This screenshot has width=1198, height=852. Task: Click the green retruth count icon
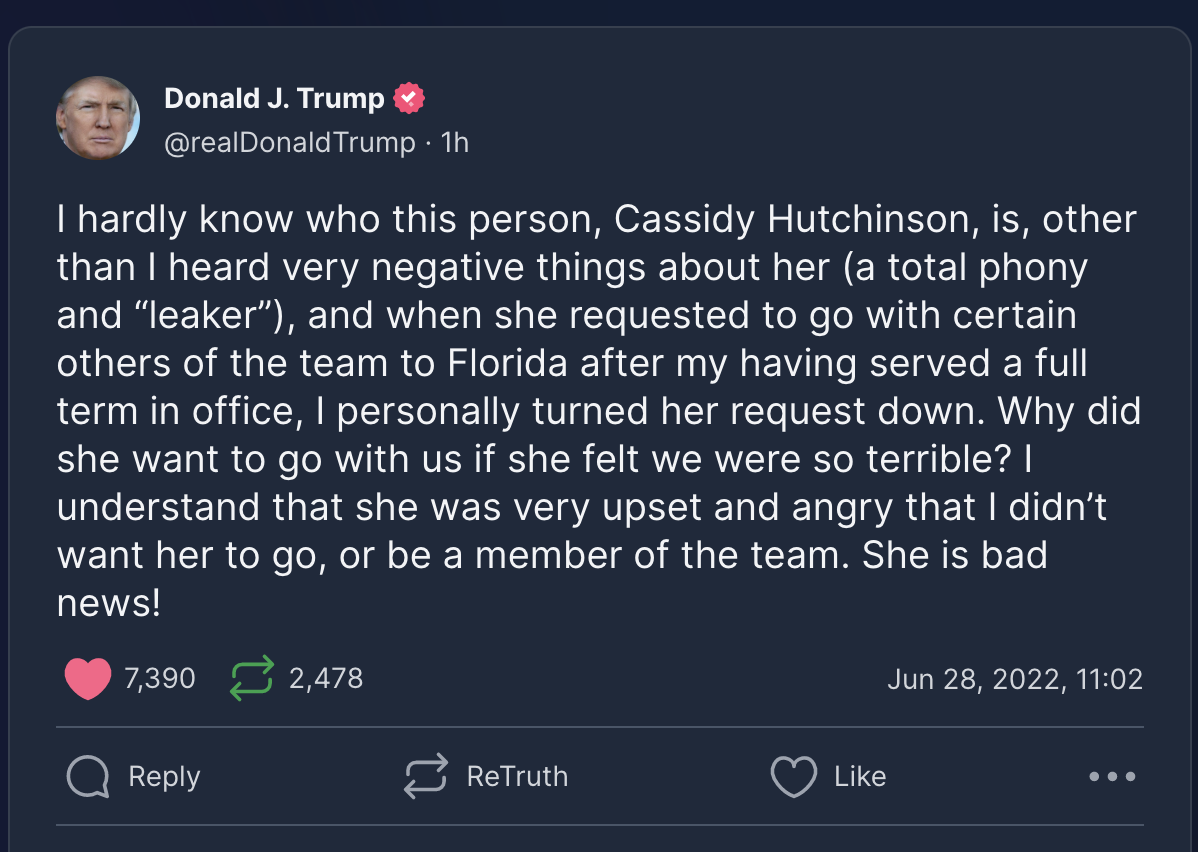pos(251,678)
